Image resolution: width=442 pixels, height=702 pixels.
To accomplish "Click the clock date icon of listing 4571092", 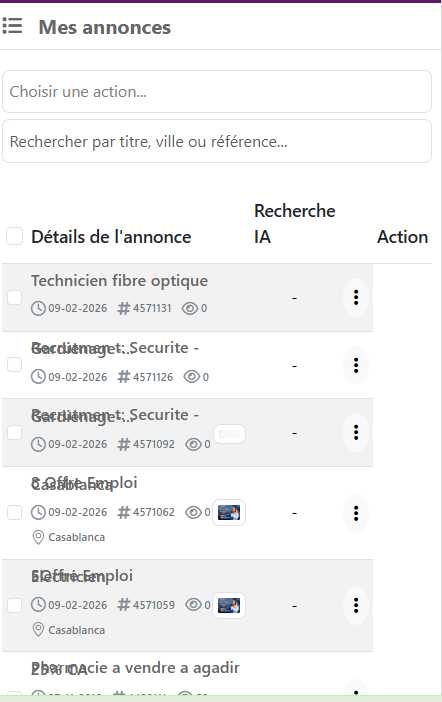I will (x=39, y=444).
